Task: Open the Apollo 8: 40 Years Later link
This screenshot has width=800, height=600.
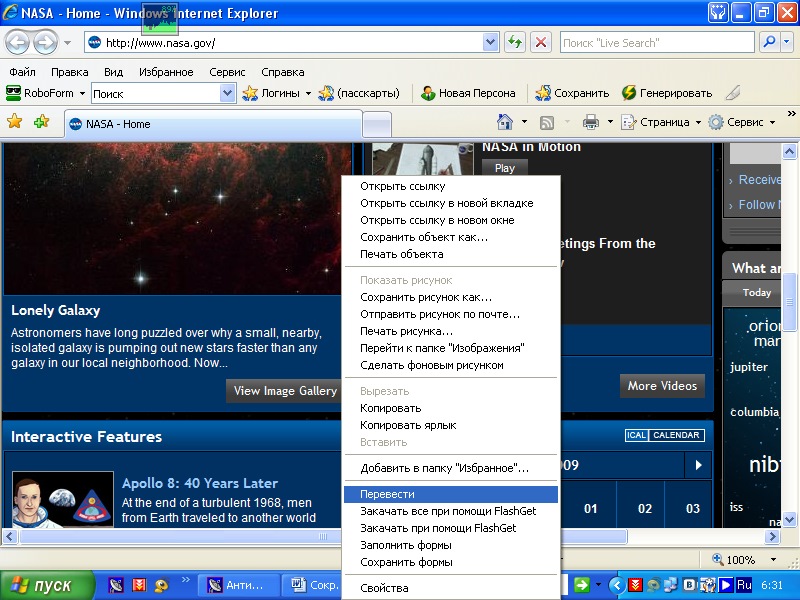Action: click(x=200, y=483)
